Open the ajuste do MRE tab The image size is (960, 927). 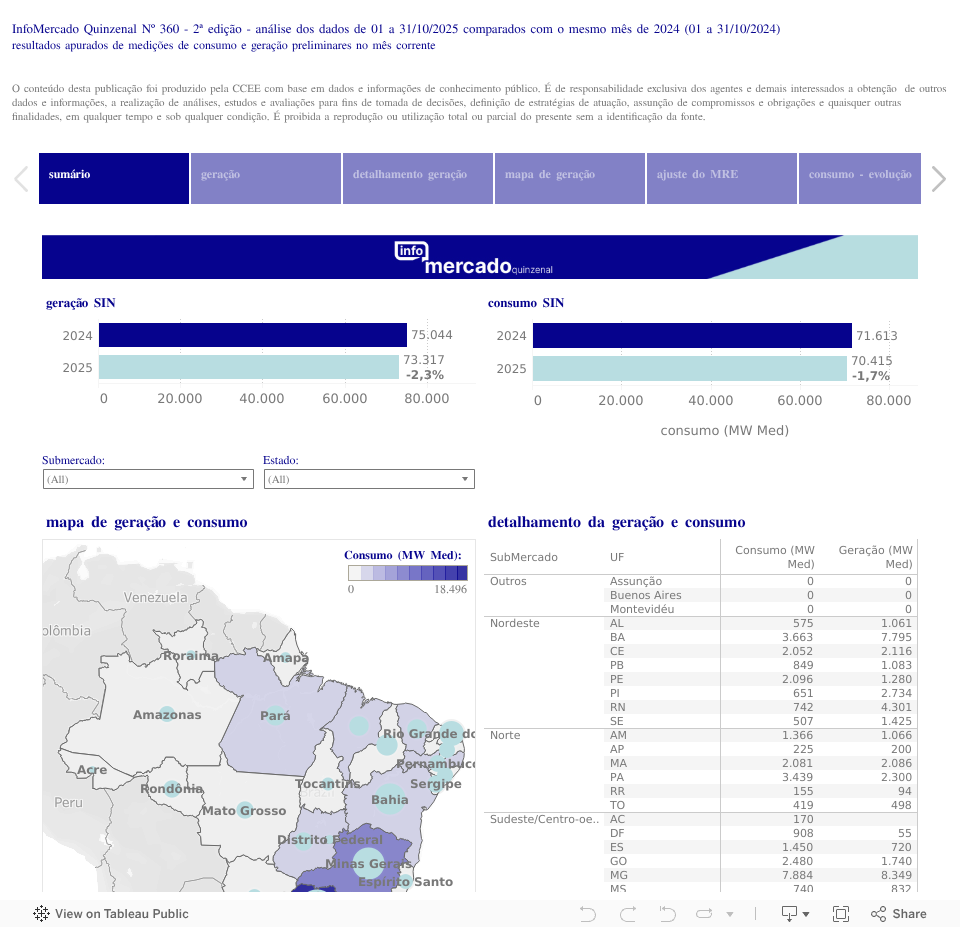pyautogui.click(x=721, y=178)
